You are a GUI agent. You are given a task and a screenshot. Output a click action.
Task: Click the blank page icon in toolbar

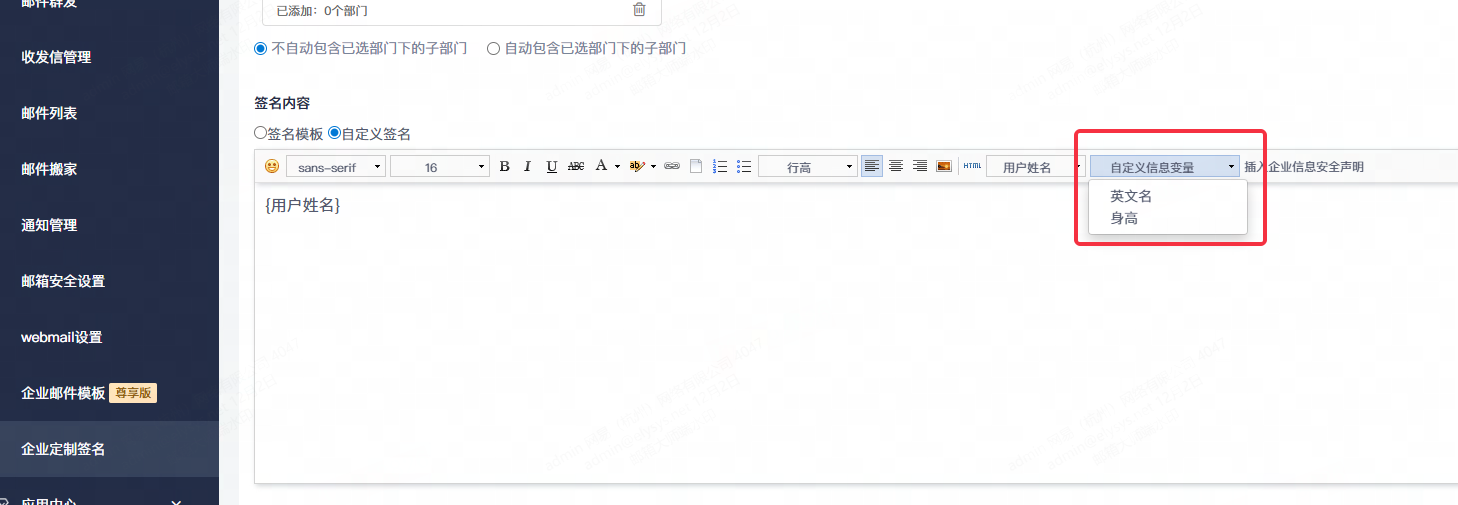point(696,167)
